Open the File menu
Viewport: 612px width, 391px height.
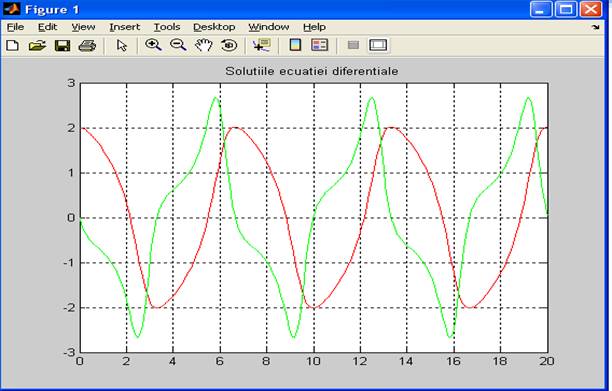pos(16,27)
